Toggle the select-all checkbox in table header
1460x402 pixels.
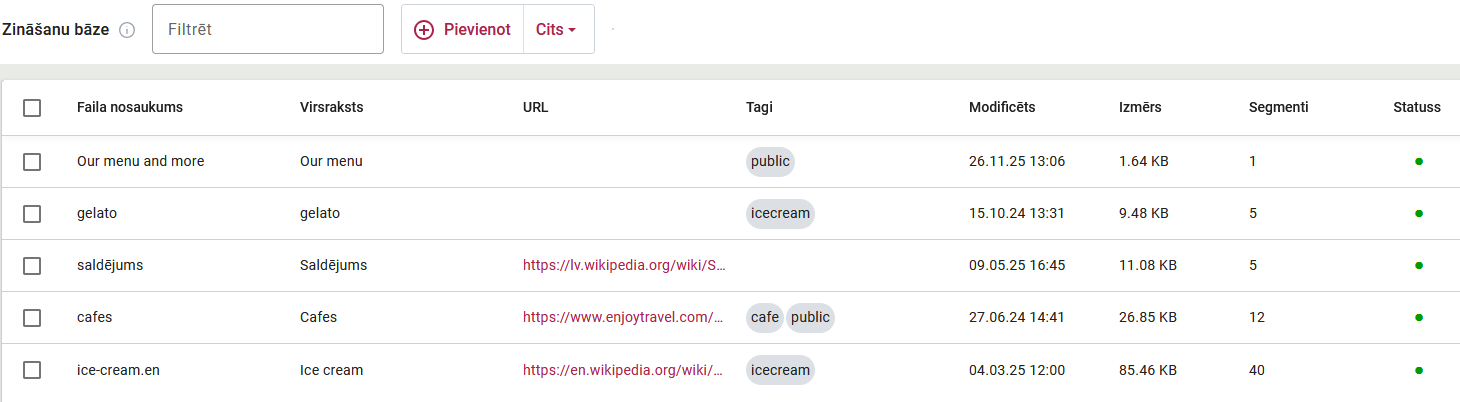pyautogui.click(x=32, y=108)
